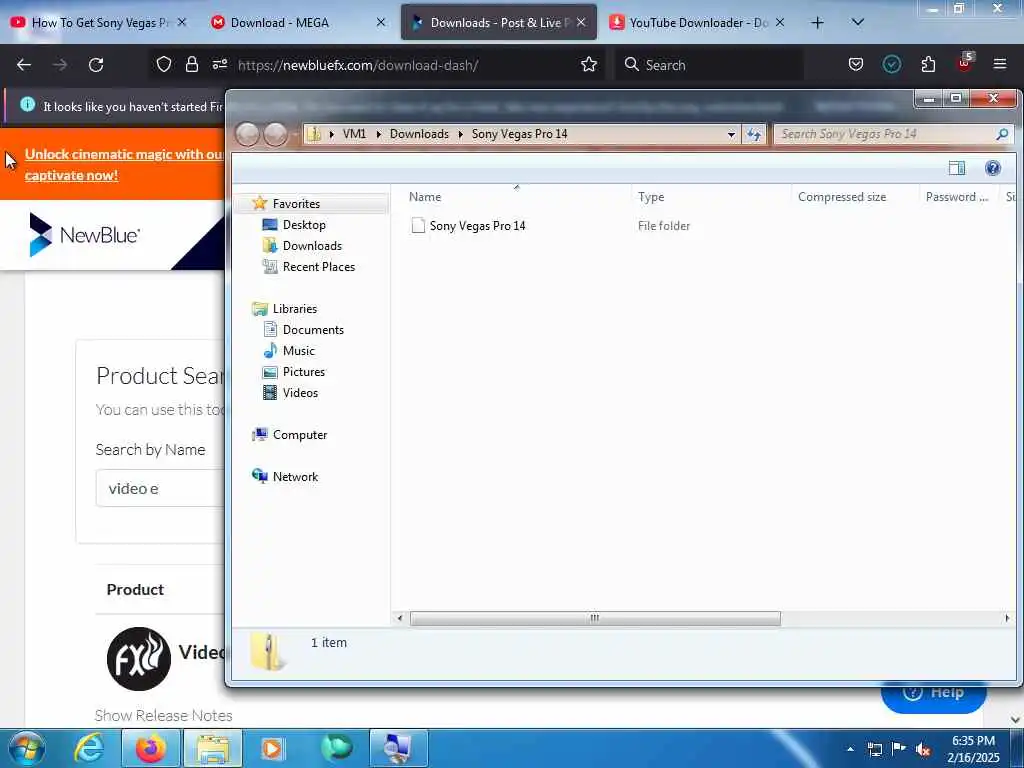Click the volume muted tray icon
The width and height of the screenshot is (1024, 768).
(923, 749)
